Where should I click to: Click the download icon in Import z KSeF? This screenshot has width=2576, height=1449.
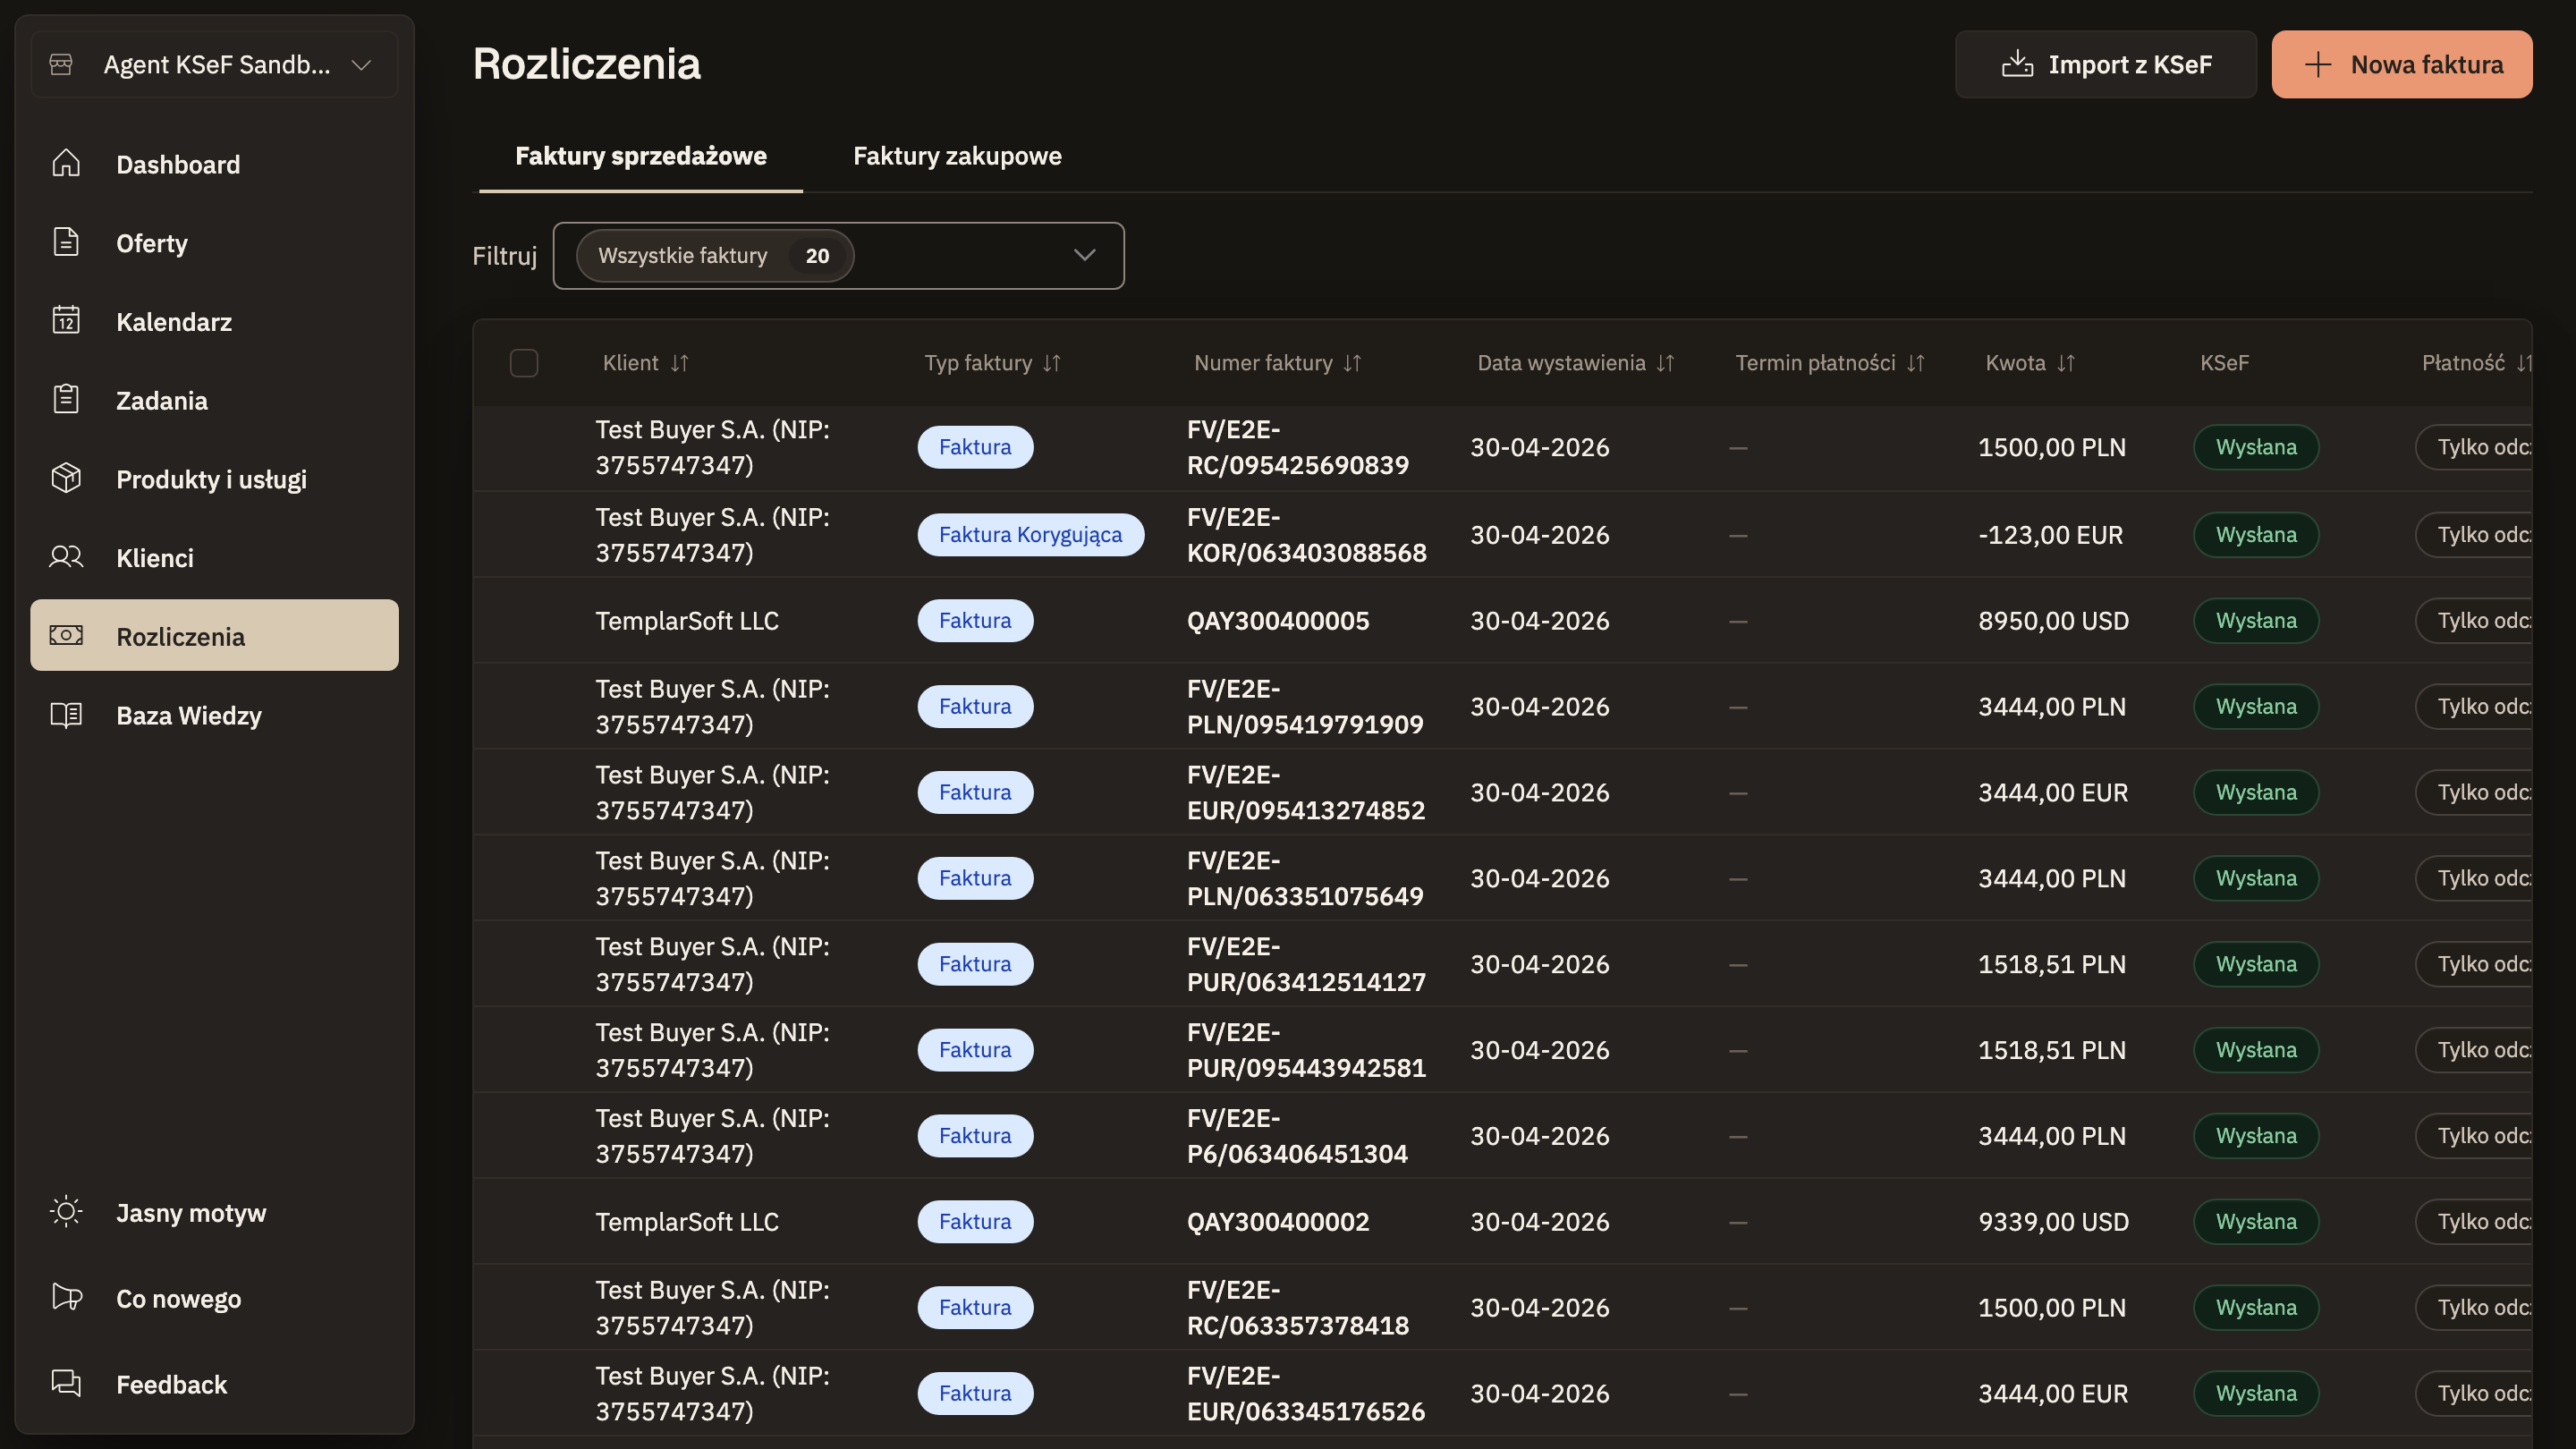click(x=2017, y=64)
